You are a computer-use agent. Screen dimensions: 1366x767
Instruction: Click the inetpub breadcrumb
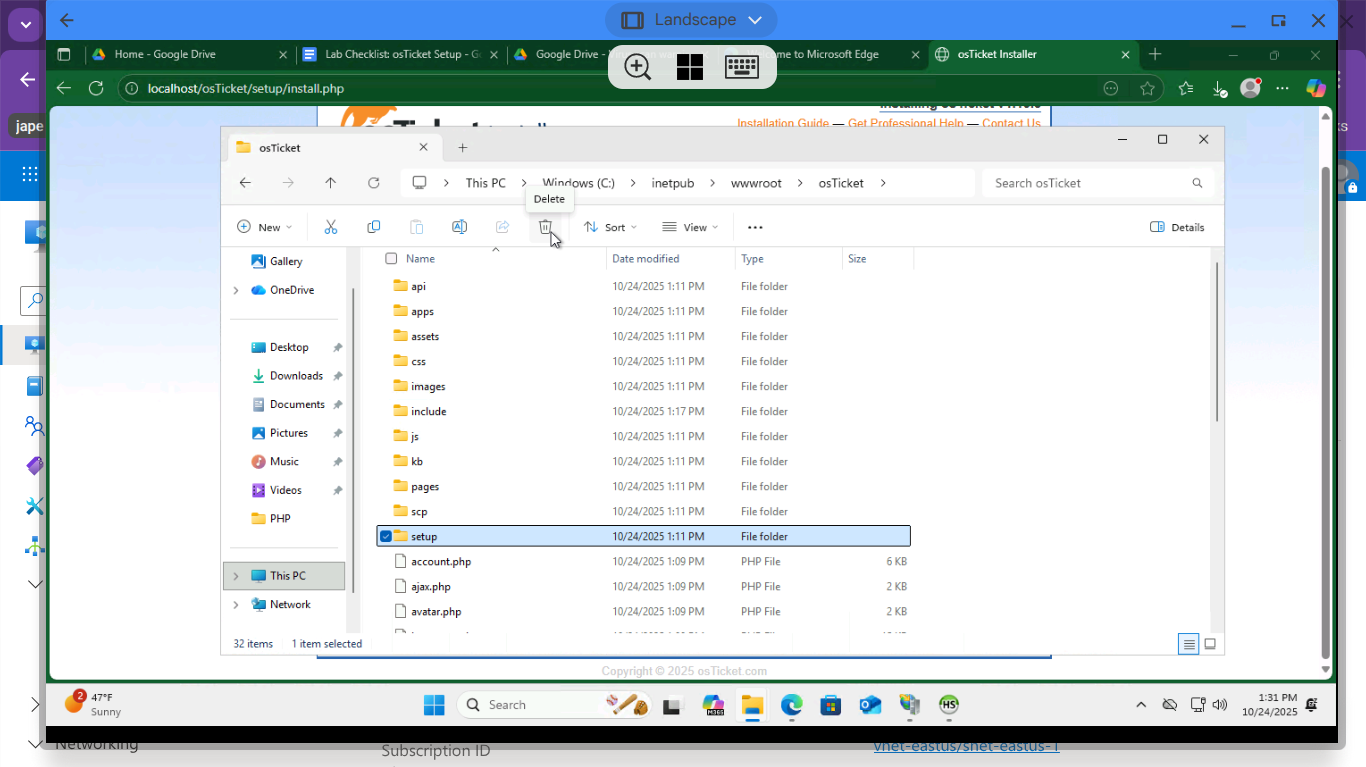[672, 183]
